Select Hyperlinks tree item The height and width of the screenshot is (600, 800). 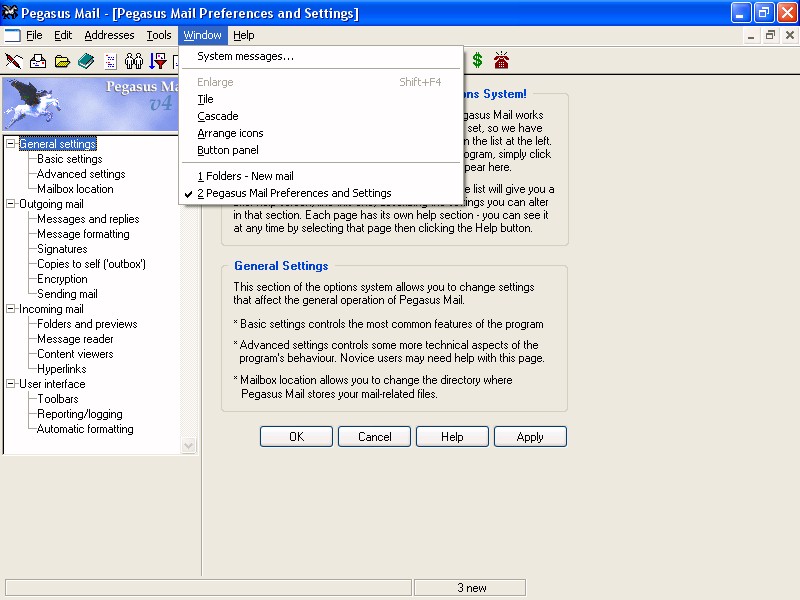pos(62,369)
